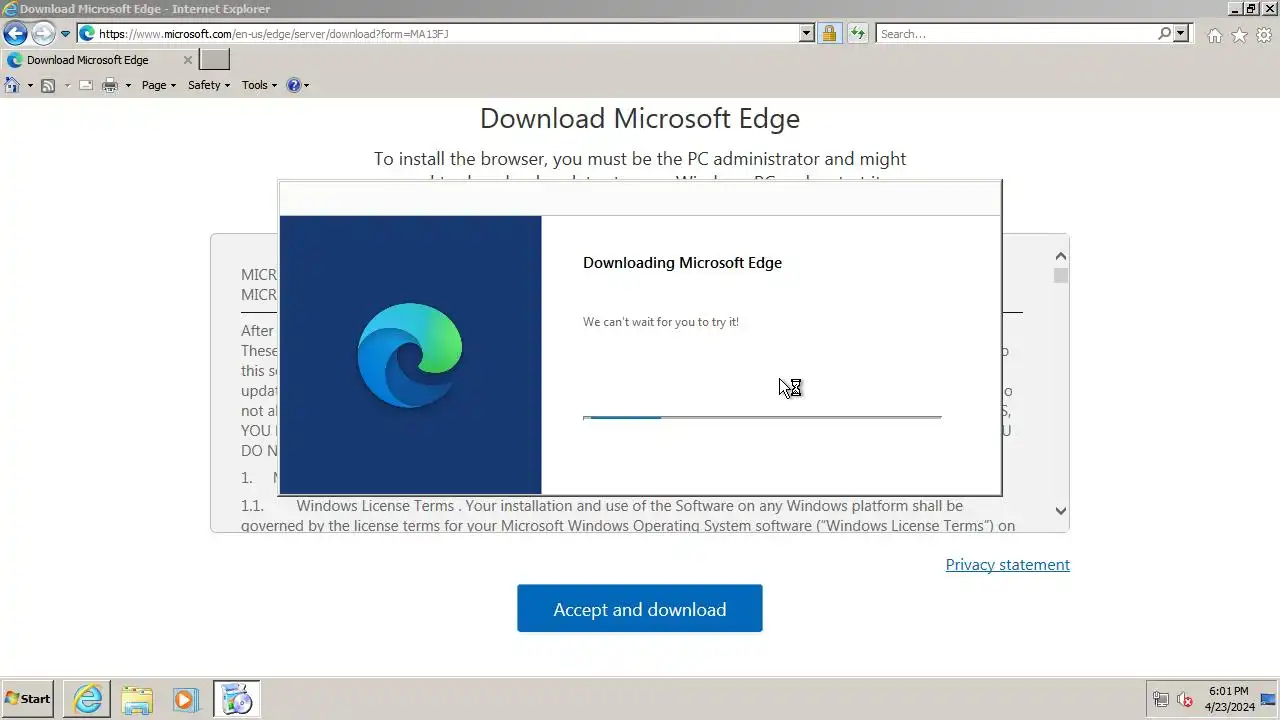1280x720 pixels.
Task: Click the Edge logo in the download dialog
Action: click(410, 355)
